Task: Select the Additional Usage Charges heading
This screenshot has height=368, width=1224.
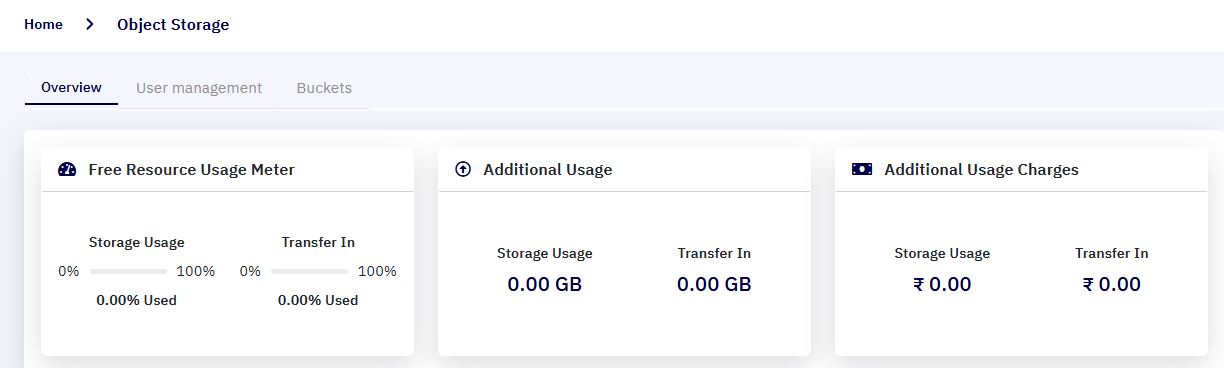Action: point(981,169)
